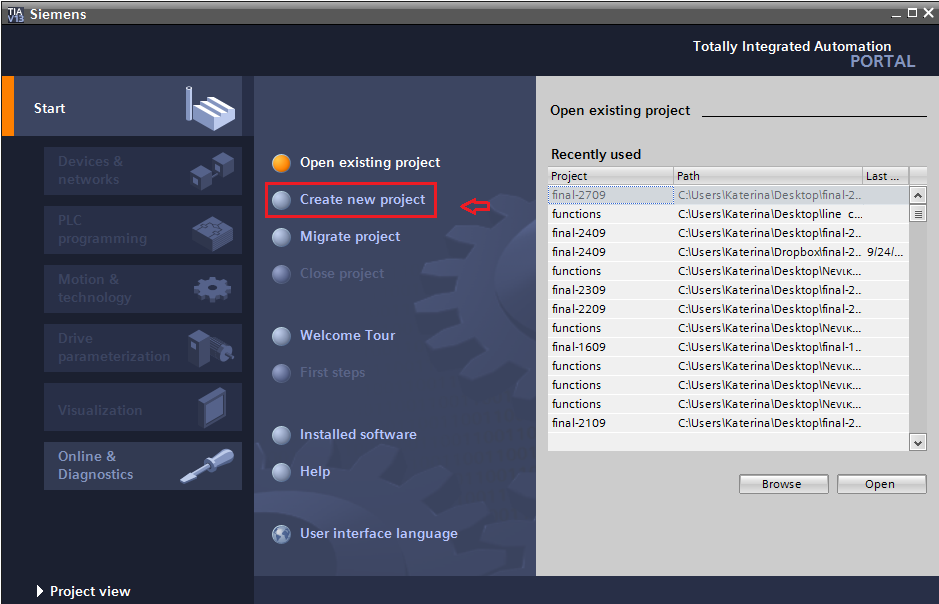Viewport: 939px width, 604px height.
Task: Open the PLC programming portal
Action: click(143, 230)
